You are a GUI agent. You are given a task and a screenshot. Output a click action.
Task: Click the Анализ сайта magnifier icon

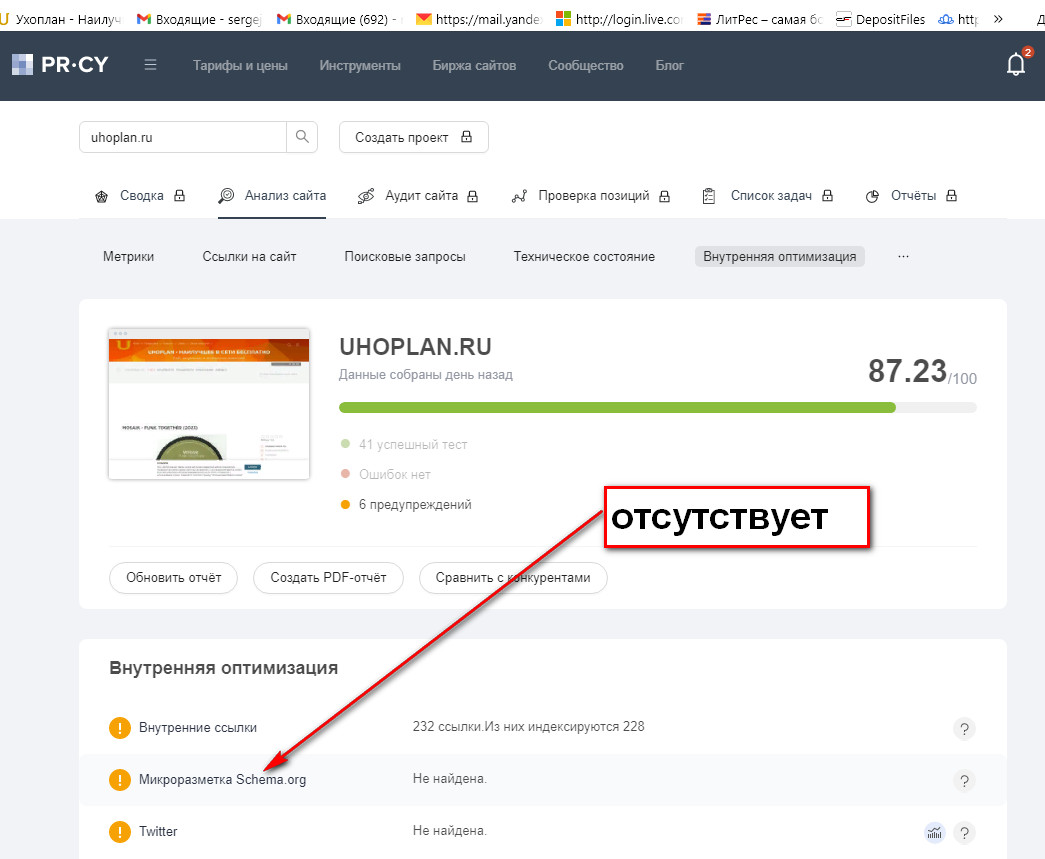point(227,195)
